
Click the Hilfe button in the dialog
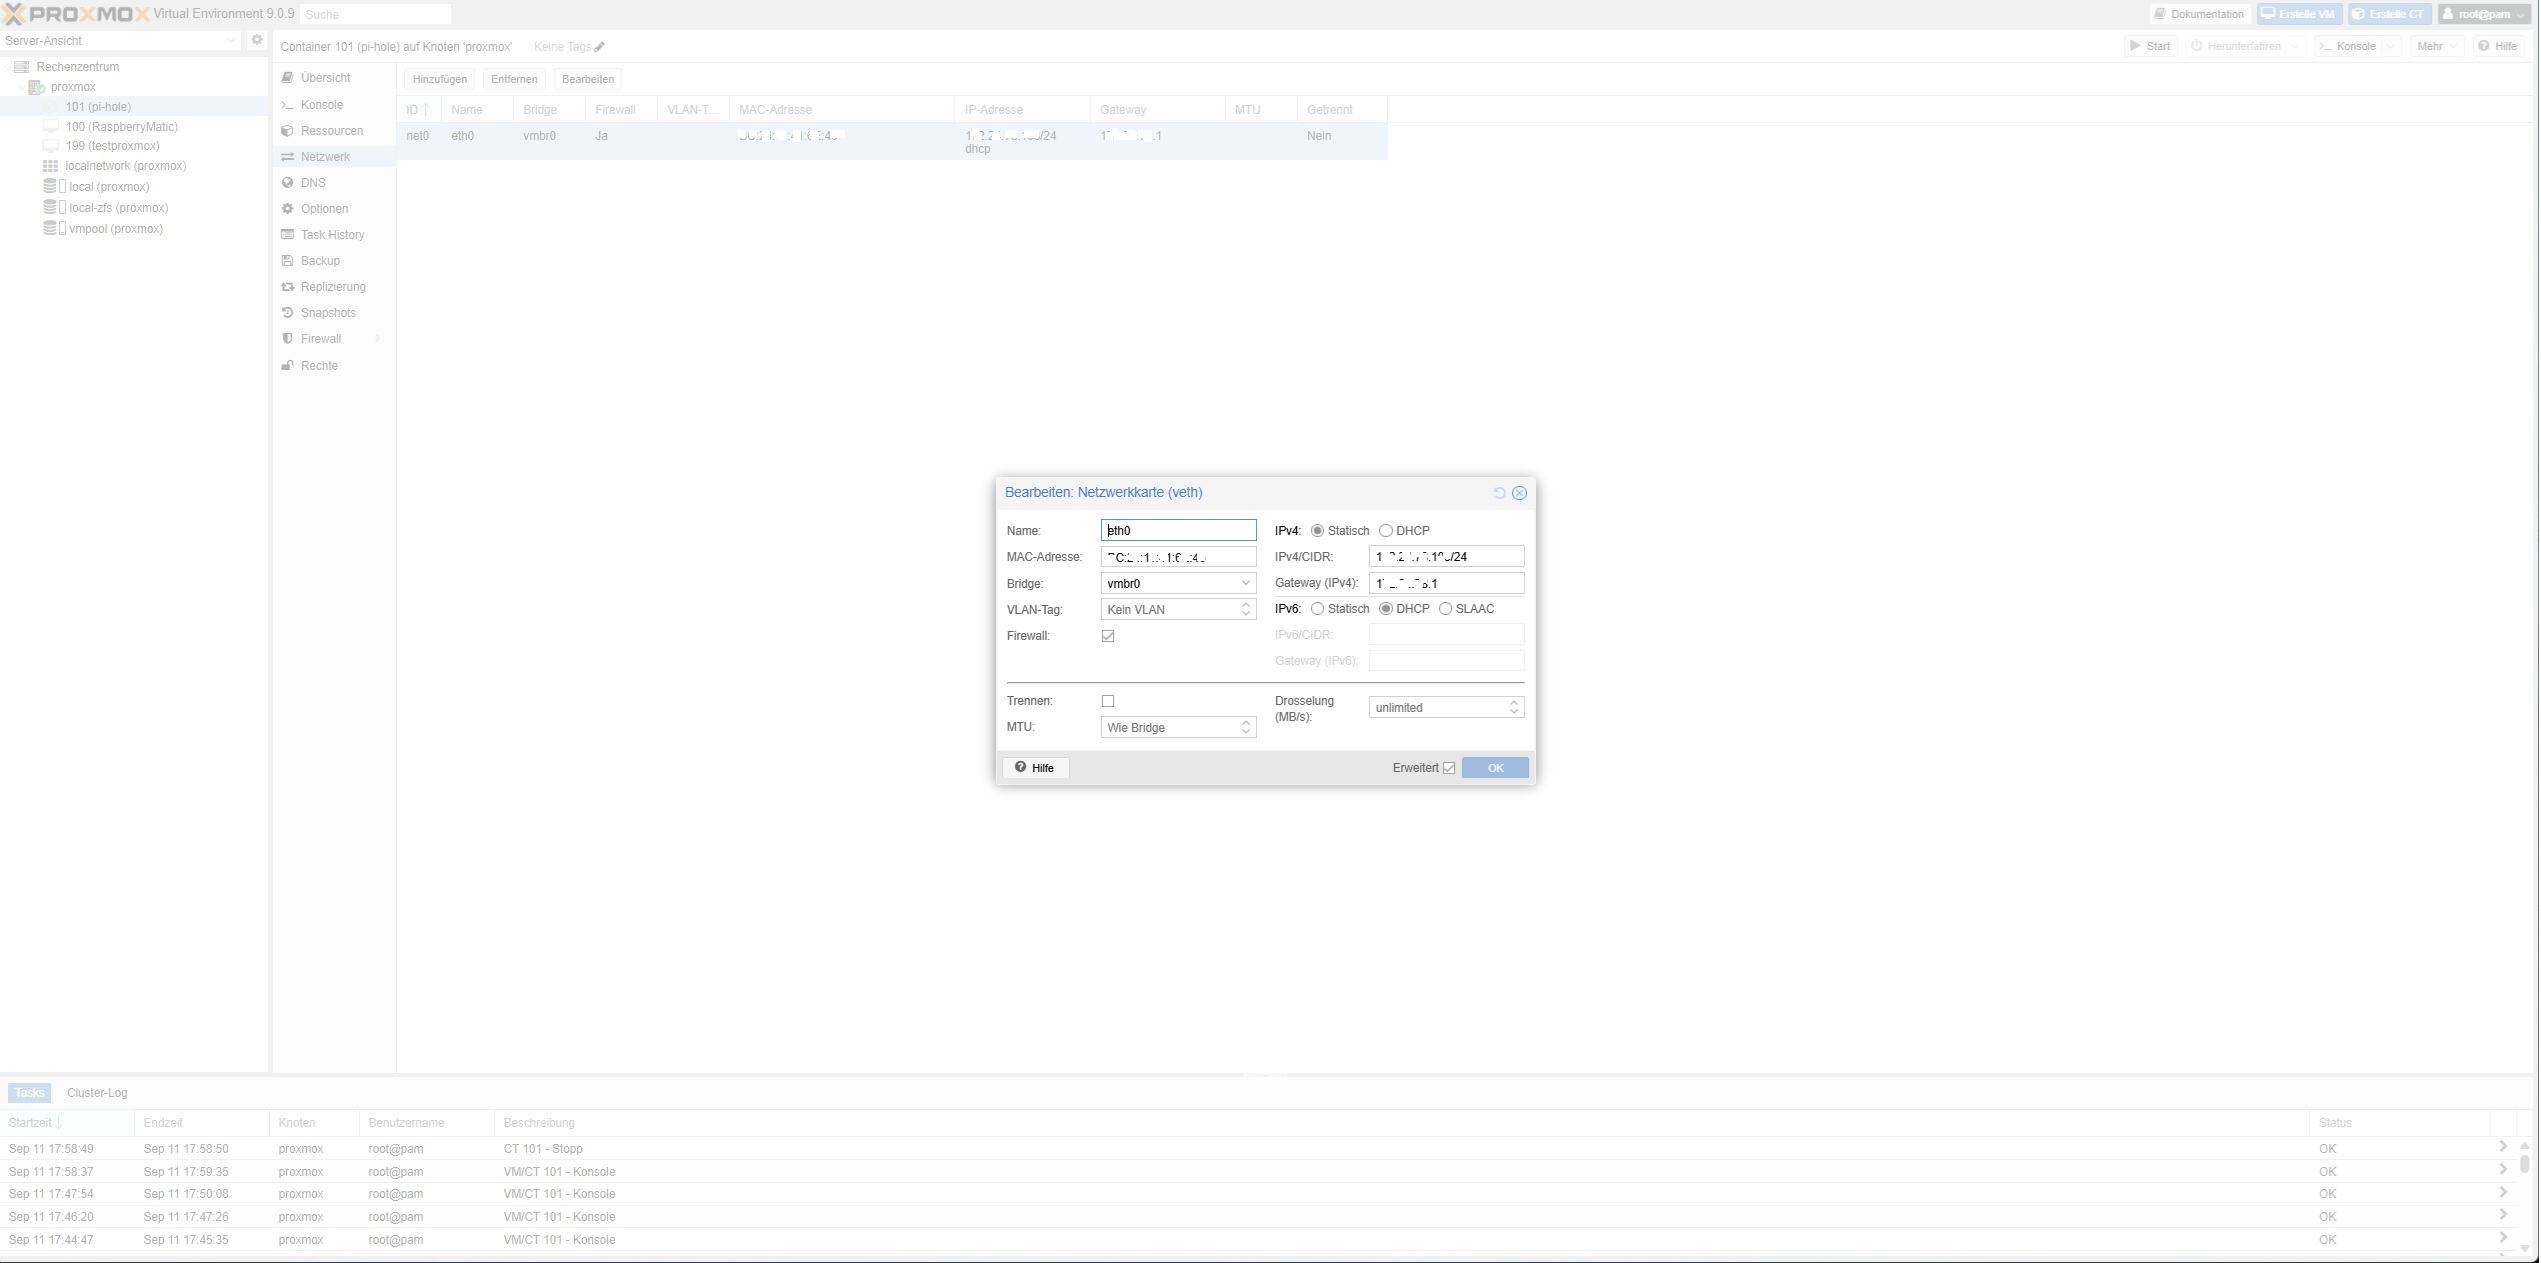tap(1035, 768)
